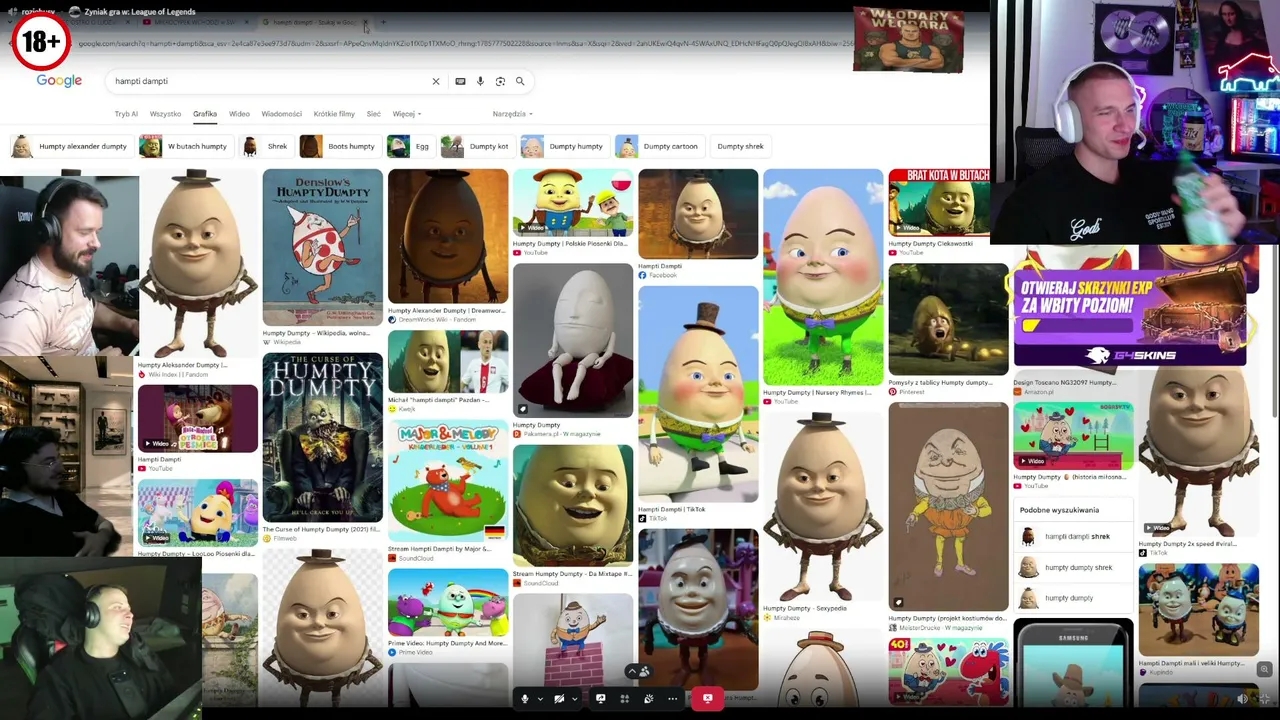
Task: Mute microphone in the call toolbar
Action: point(525,698)
